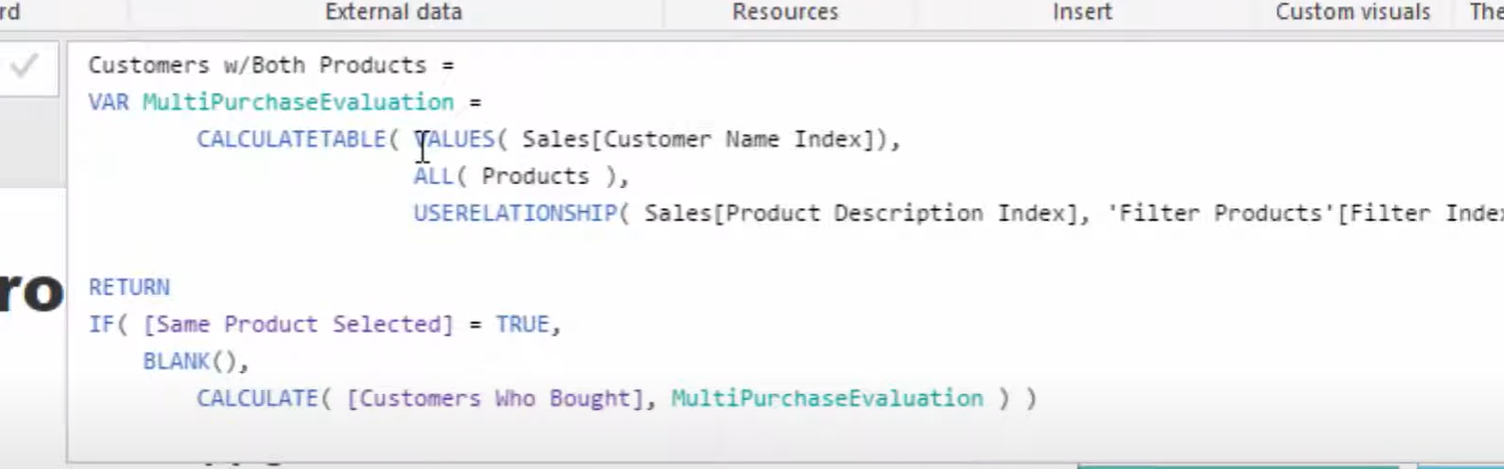Click the [Same Product Selected] measure reference

tap(298, 324)
